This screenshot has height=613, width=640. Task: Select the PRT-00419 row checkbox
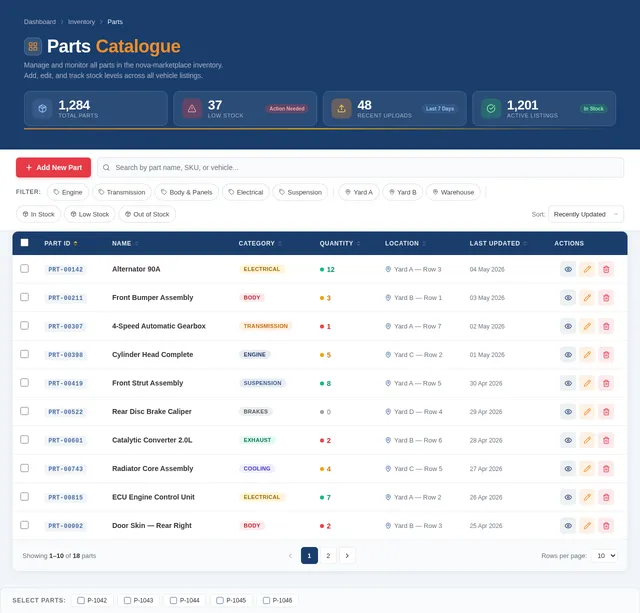pyautogui.click(x=24, y=382)
